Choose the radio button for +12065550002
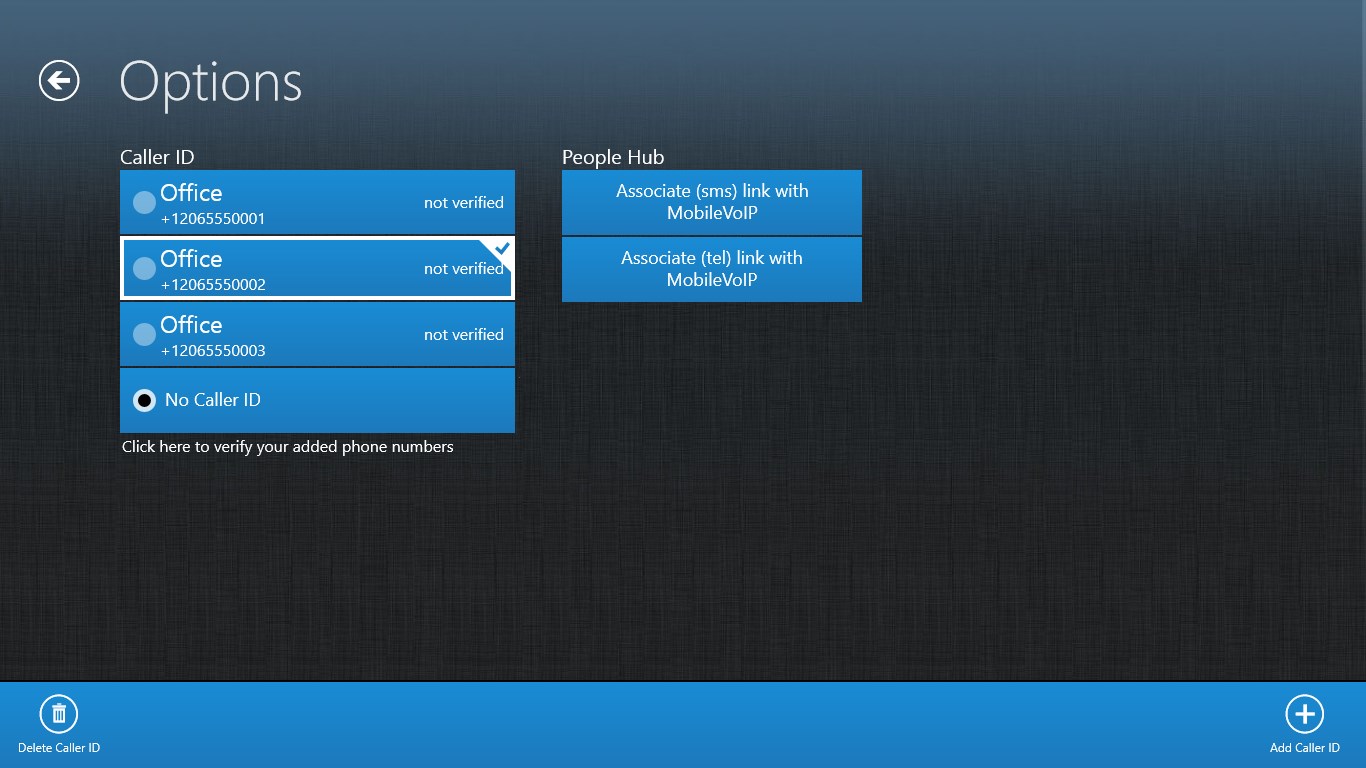 tap(144, 268)
